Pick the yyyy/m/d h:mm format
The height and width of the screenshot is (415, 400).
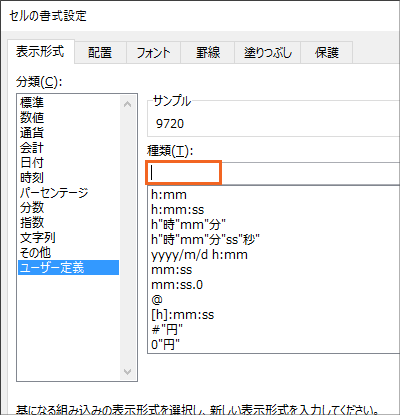pyautogui.click(x=199, y=255)
